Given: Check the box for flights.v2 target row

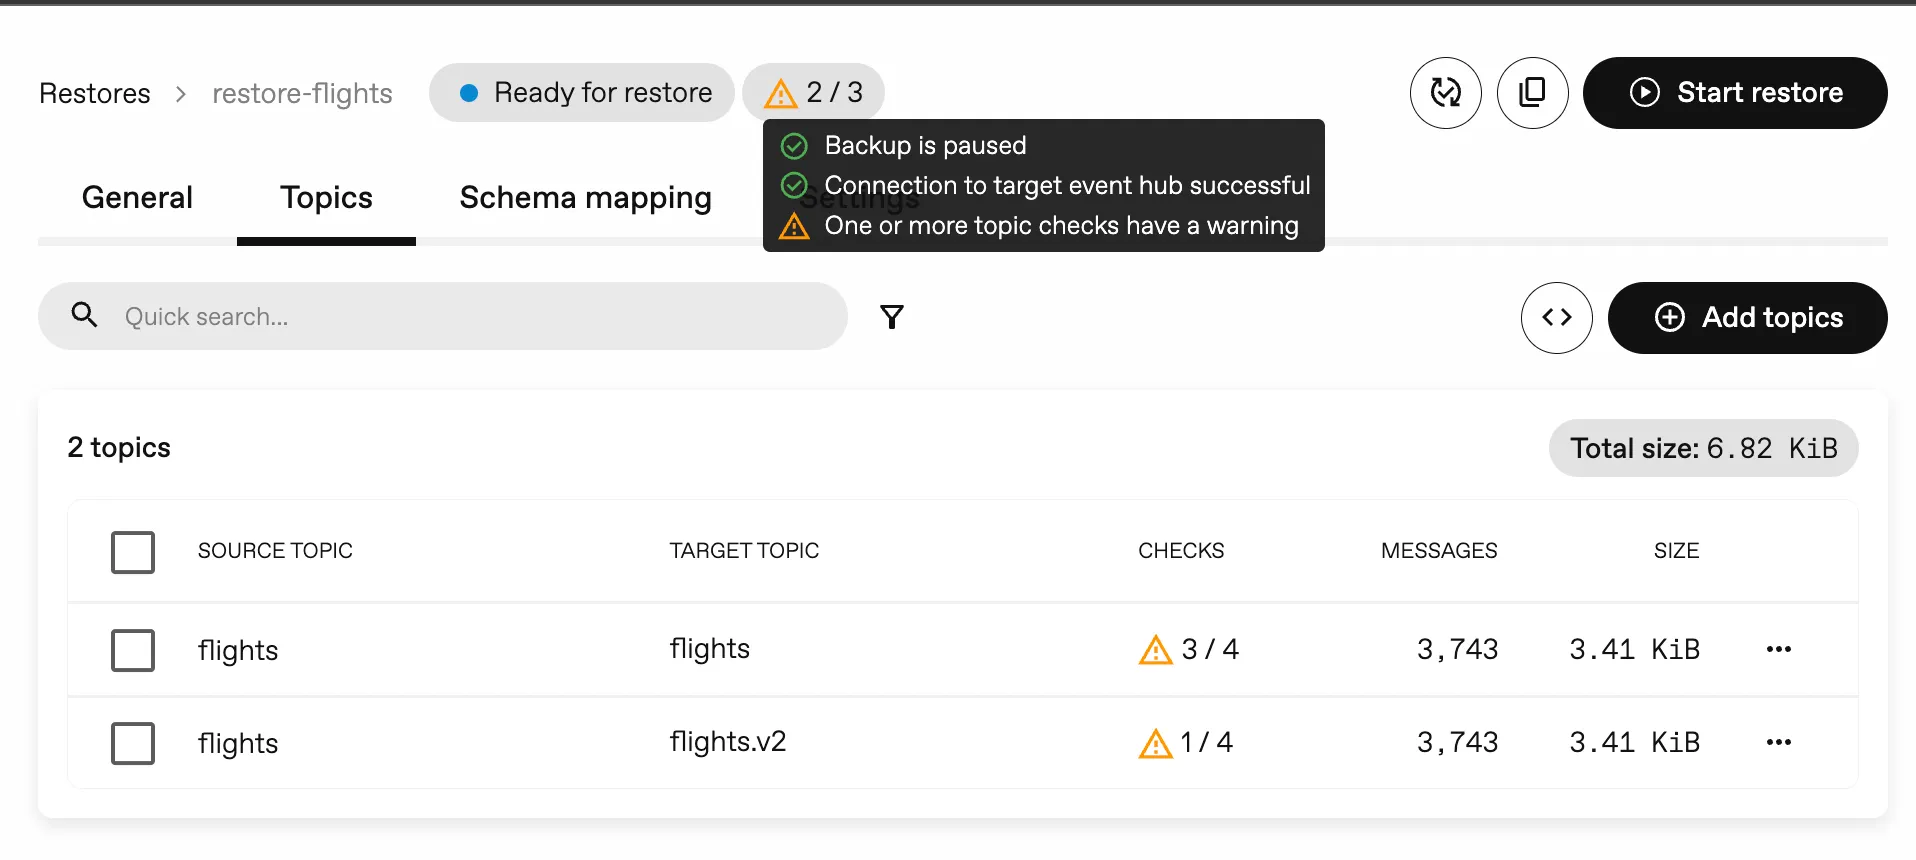Looking at the screenshot, I should coord(133,743).
